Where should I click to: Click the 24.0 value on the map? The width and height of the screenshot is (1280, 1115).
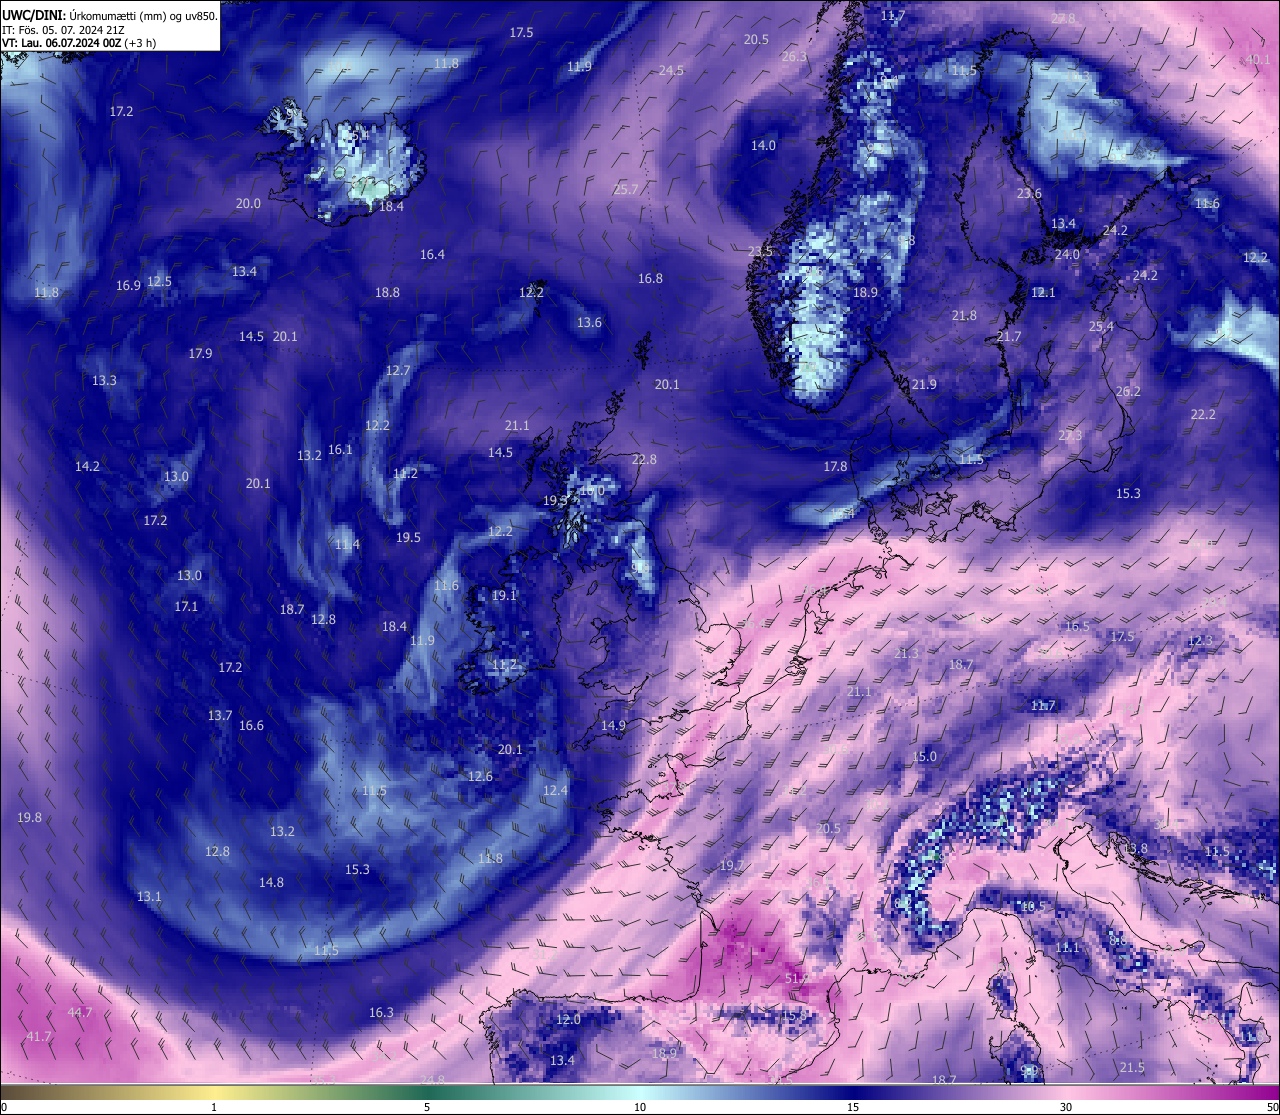pos(1067,255)
